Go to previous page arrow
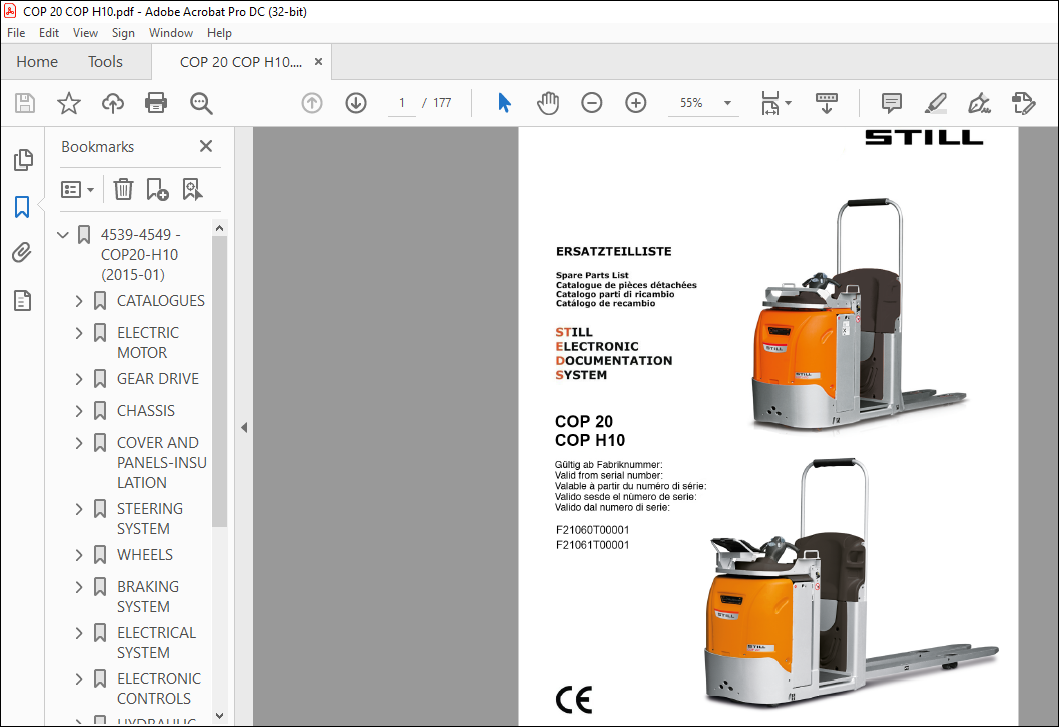Viewport: 1059px width, 727px height. click(311, 103)
